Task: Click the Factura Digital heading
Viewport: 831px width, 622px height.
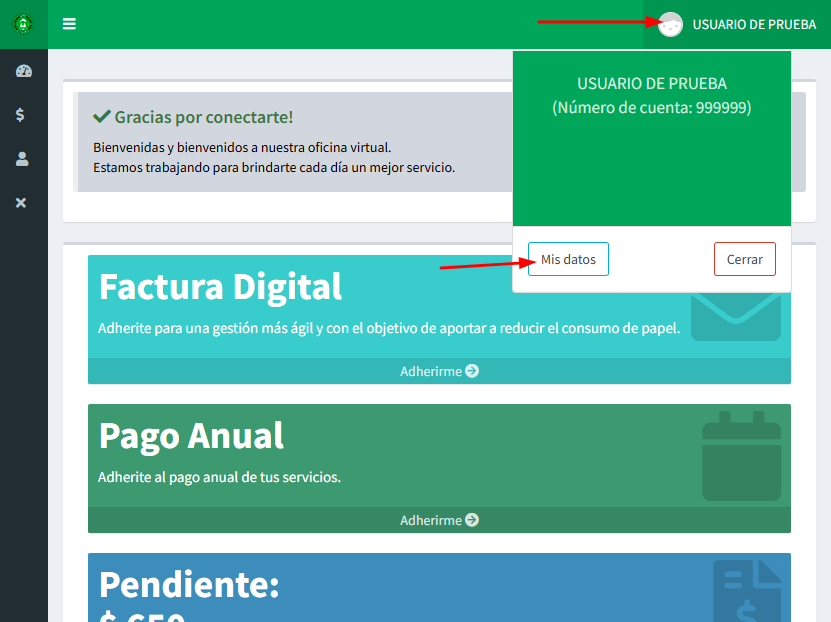Action: 220,287
